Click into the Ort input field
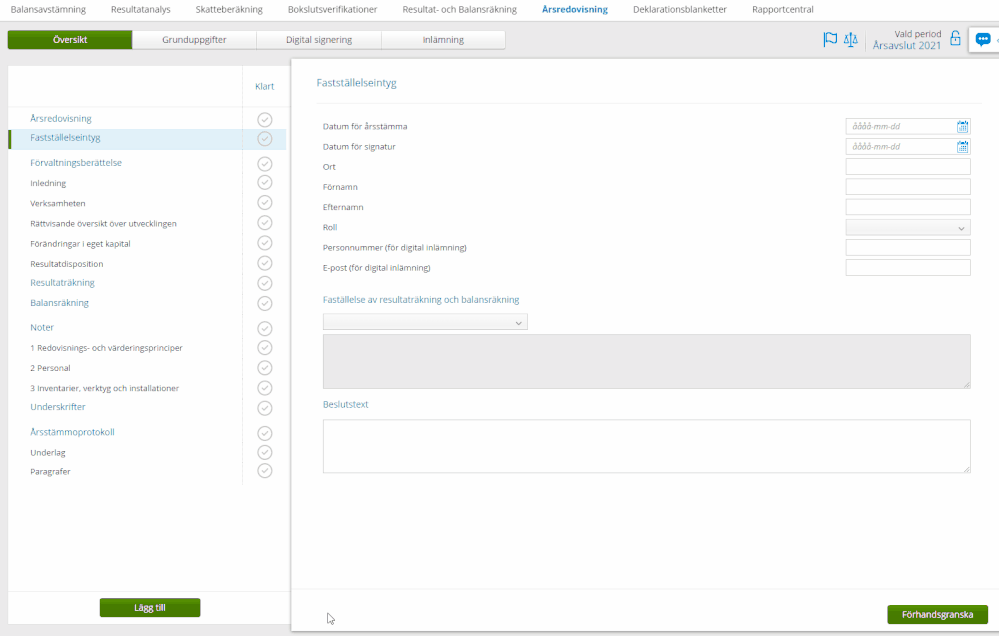This screenshot has width=999, height=636. 908,167
